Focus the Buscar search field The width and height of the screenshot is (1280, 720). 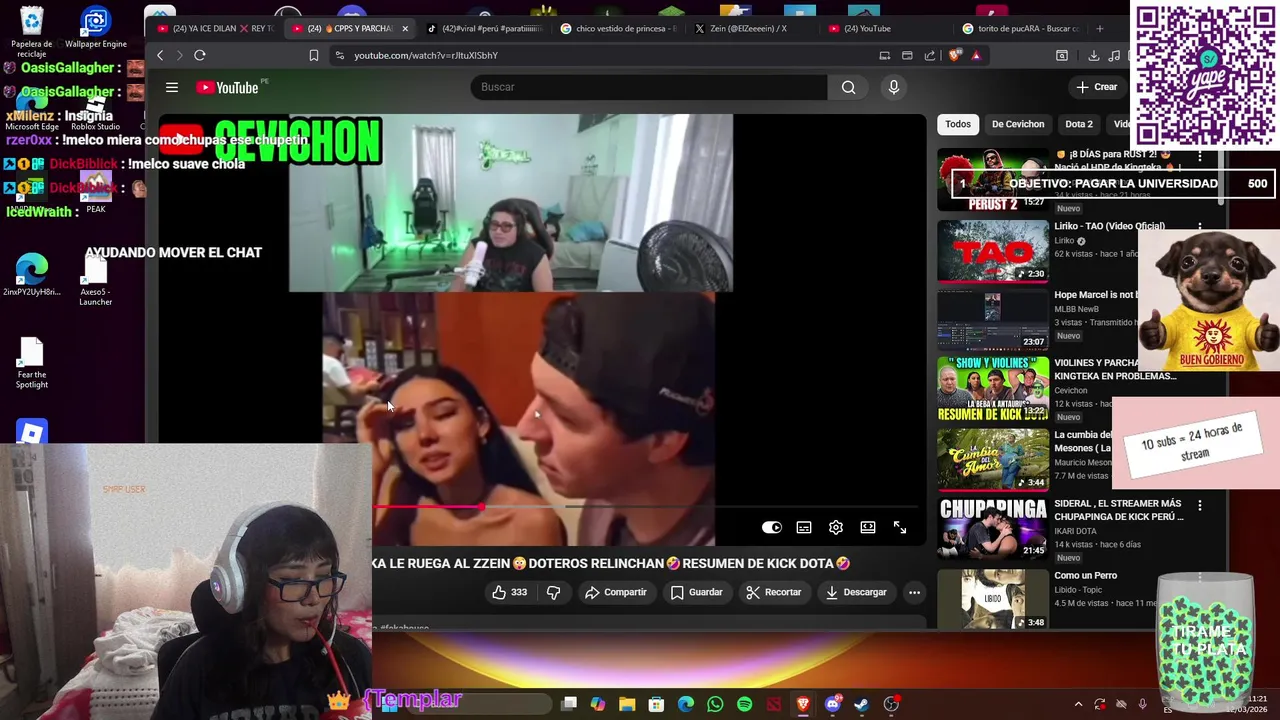pos(649,87)
